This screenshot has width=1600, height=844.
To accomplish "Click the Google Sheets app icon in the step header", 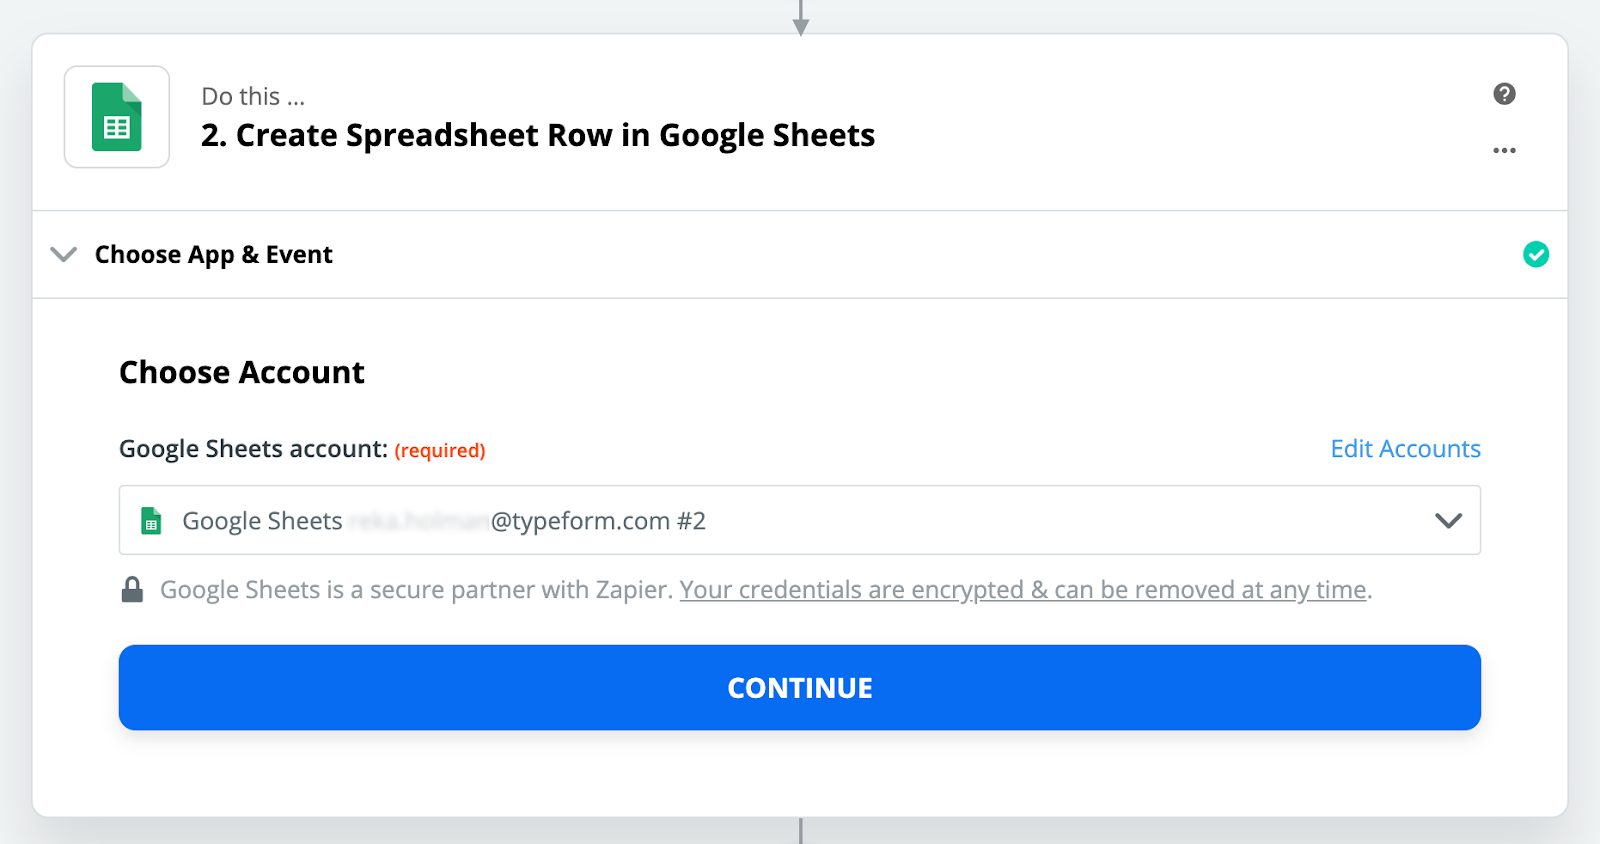I will pyautogui.click(x=117, y=117).
